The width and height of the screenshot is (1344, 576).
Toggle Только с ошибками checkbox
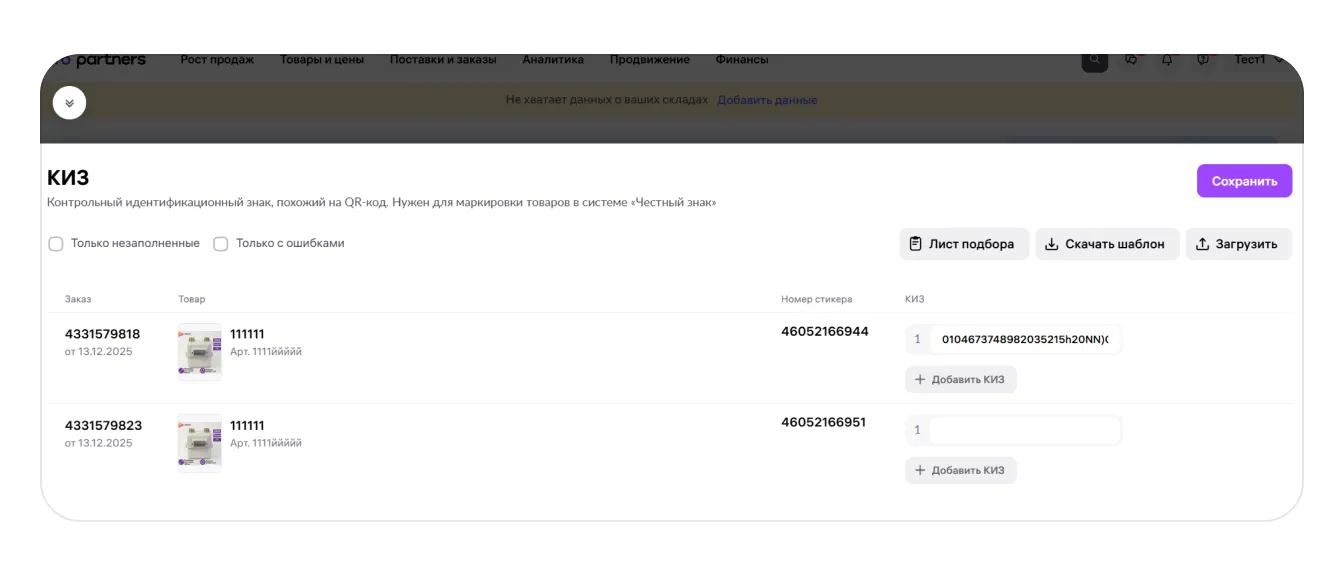pyautogui.click(x=221, y=244)
